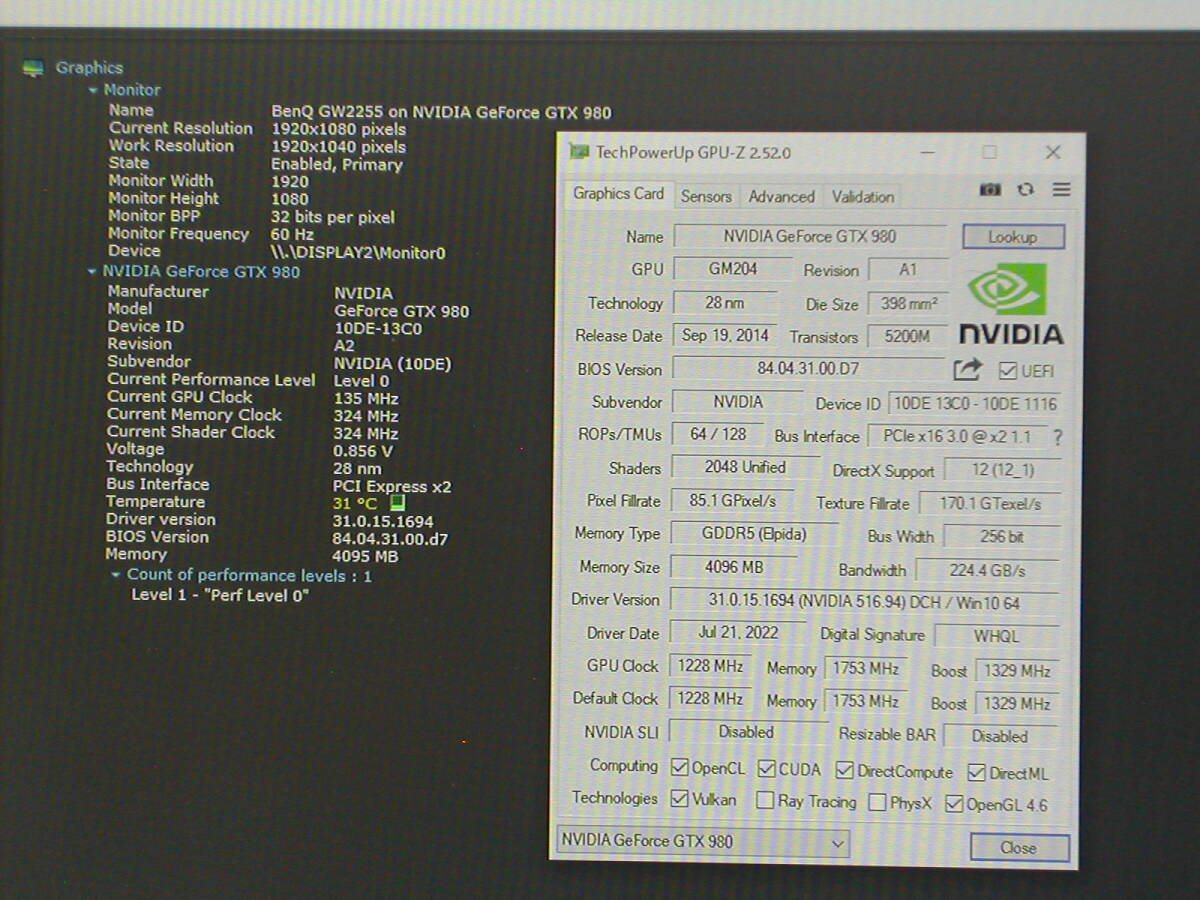Select the Graphics Card tab
1200x900 pixels.
(618, 194)
